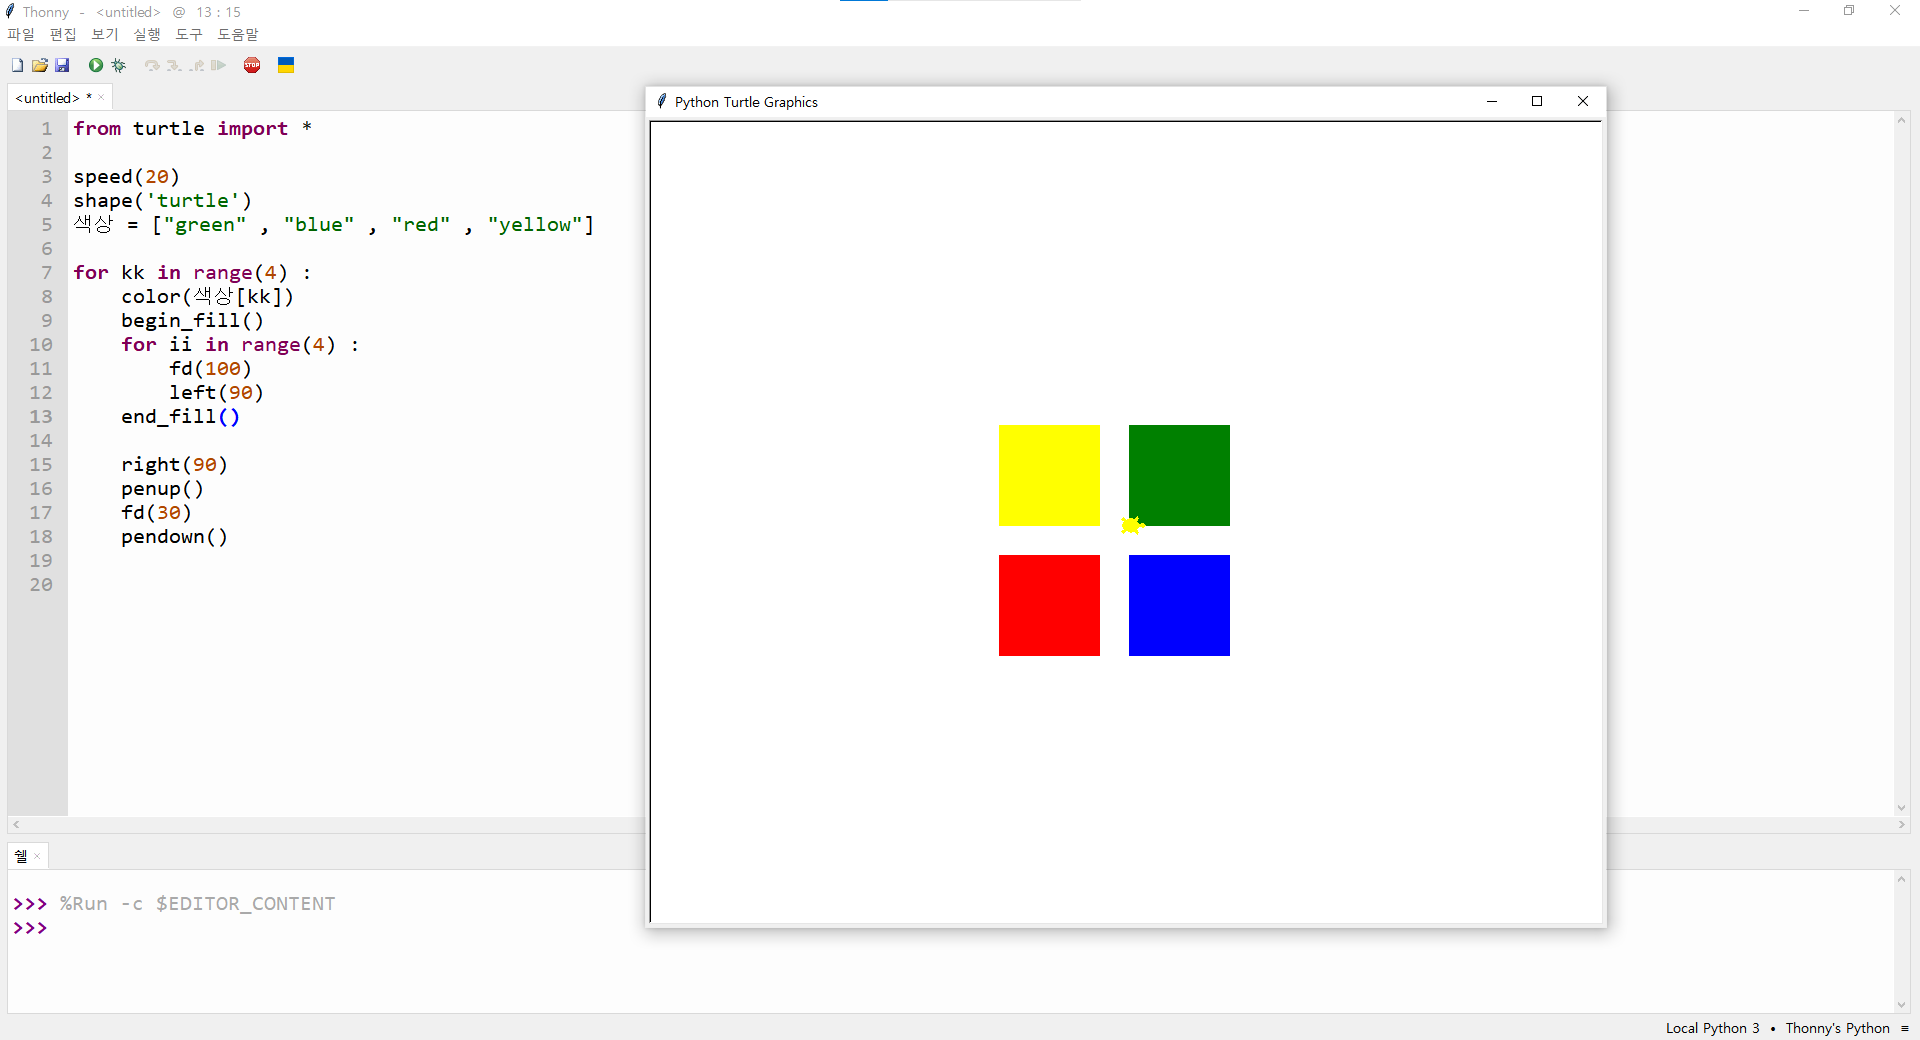This screenshot has width=1920, height=1040.
Task: Click the "shape('turtle')" code line
Action: pyautogui.click(x=162, y=200)
